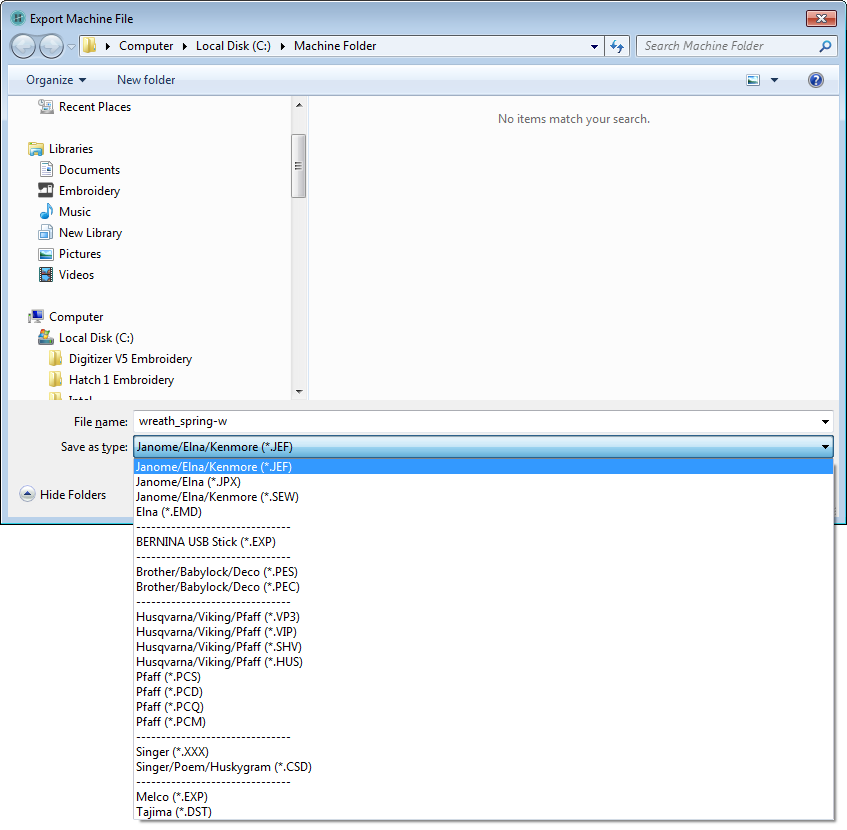Select Husqvarna/Viking/Pfaff (*.HUS) format
847x830 pixels.
[483, 662]
